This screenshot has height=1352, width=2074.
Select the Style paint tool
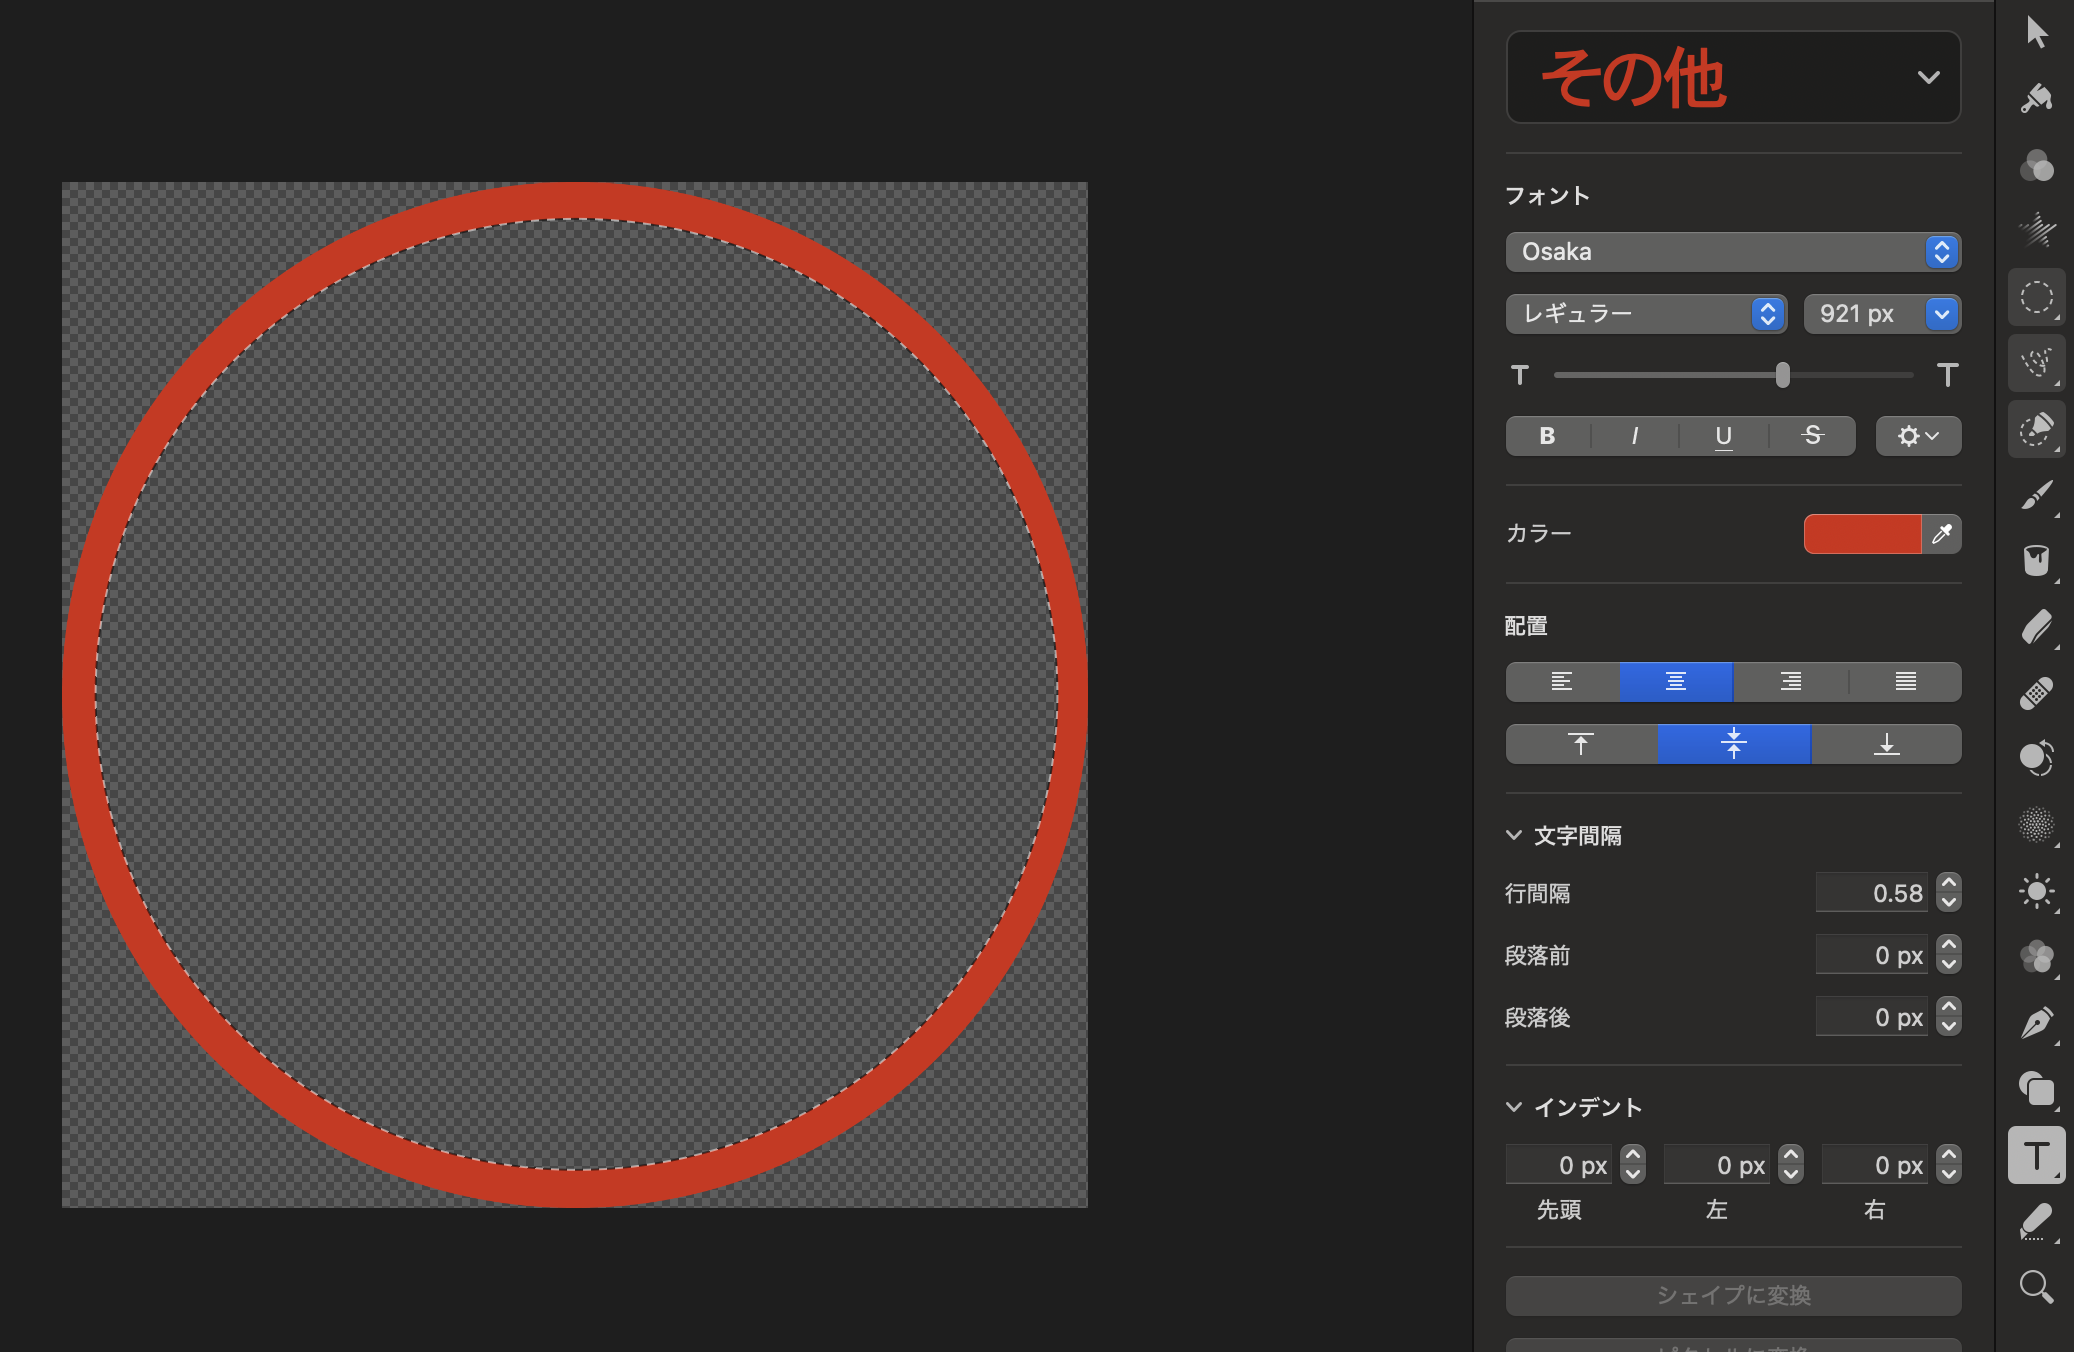pos(2036,98)
